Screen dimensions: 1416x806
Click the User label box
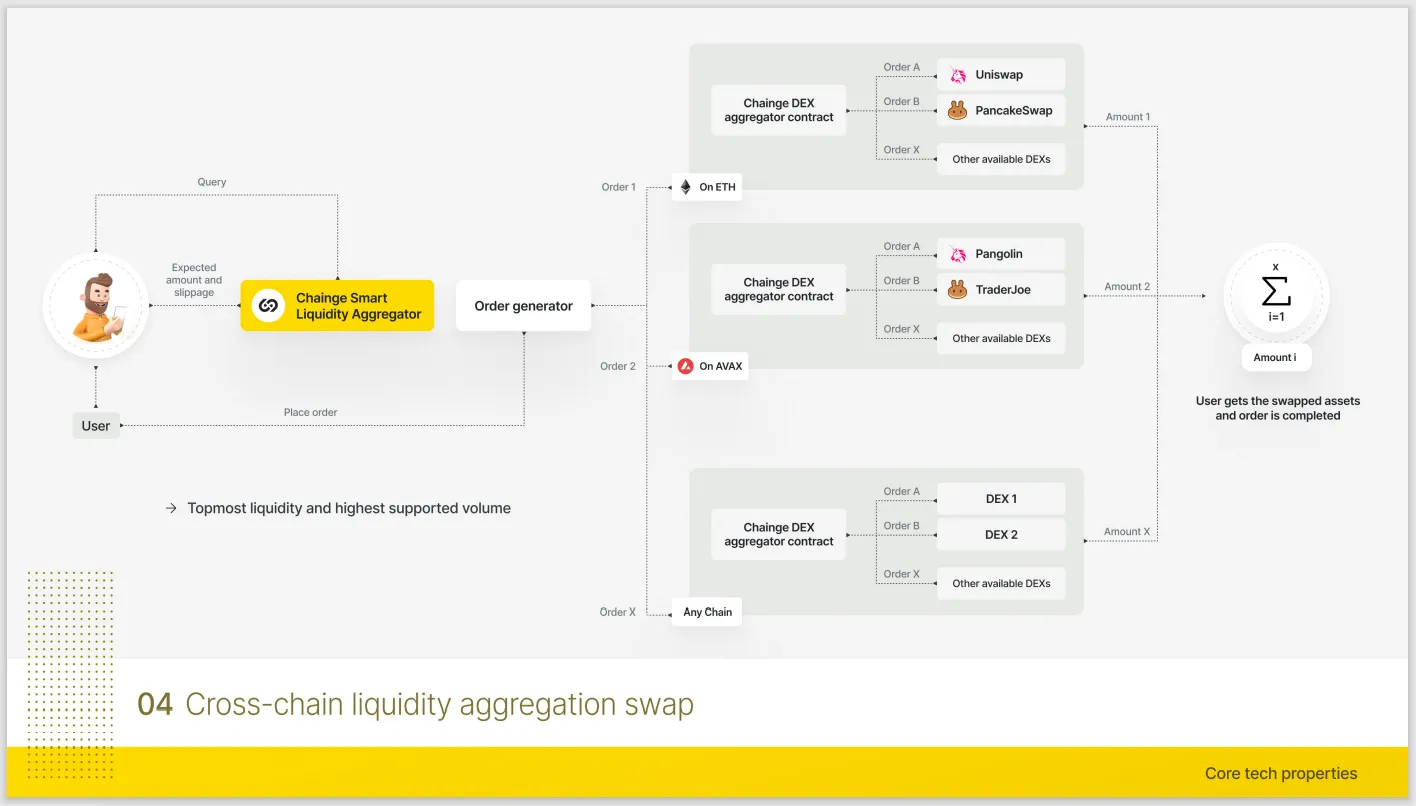96,426
